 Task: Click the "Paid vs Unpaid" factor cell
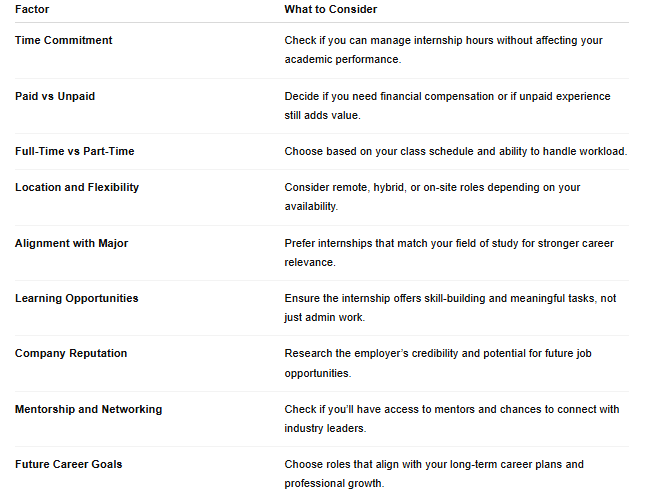coord(55,97)
